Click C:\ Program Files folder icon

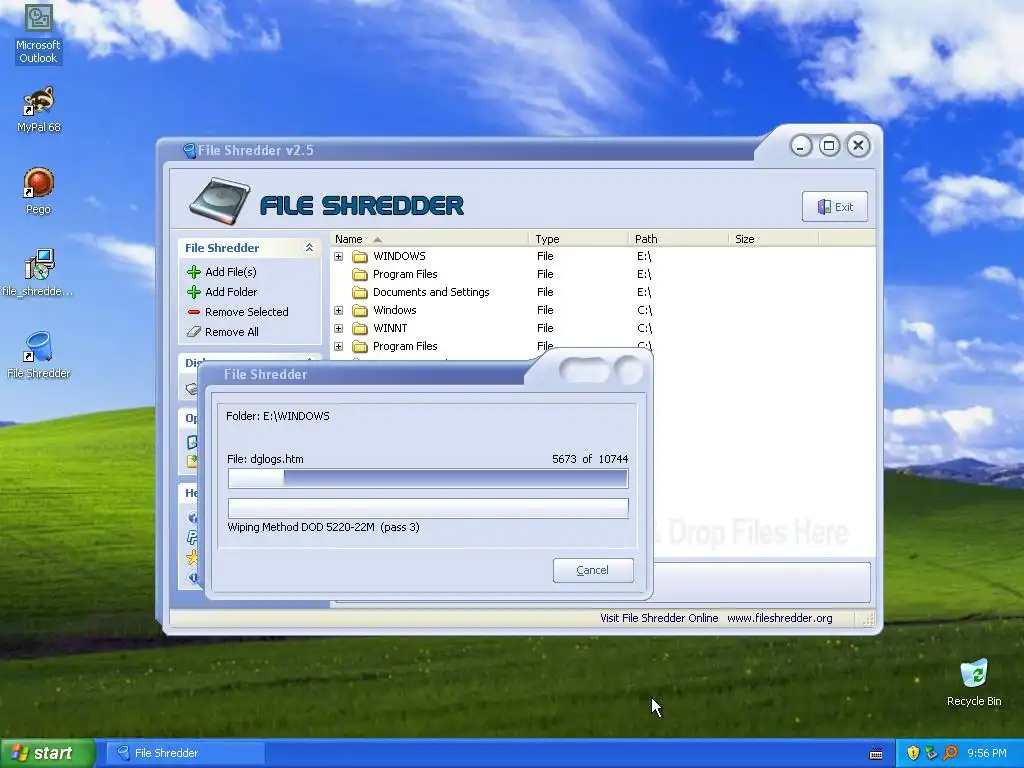(360, 346)
